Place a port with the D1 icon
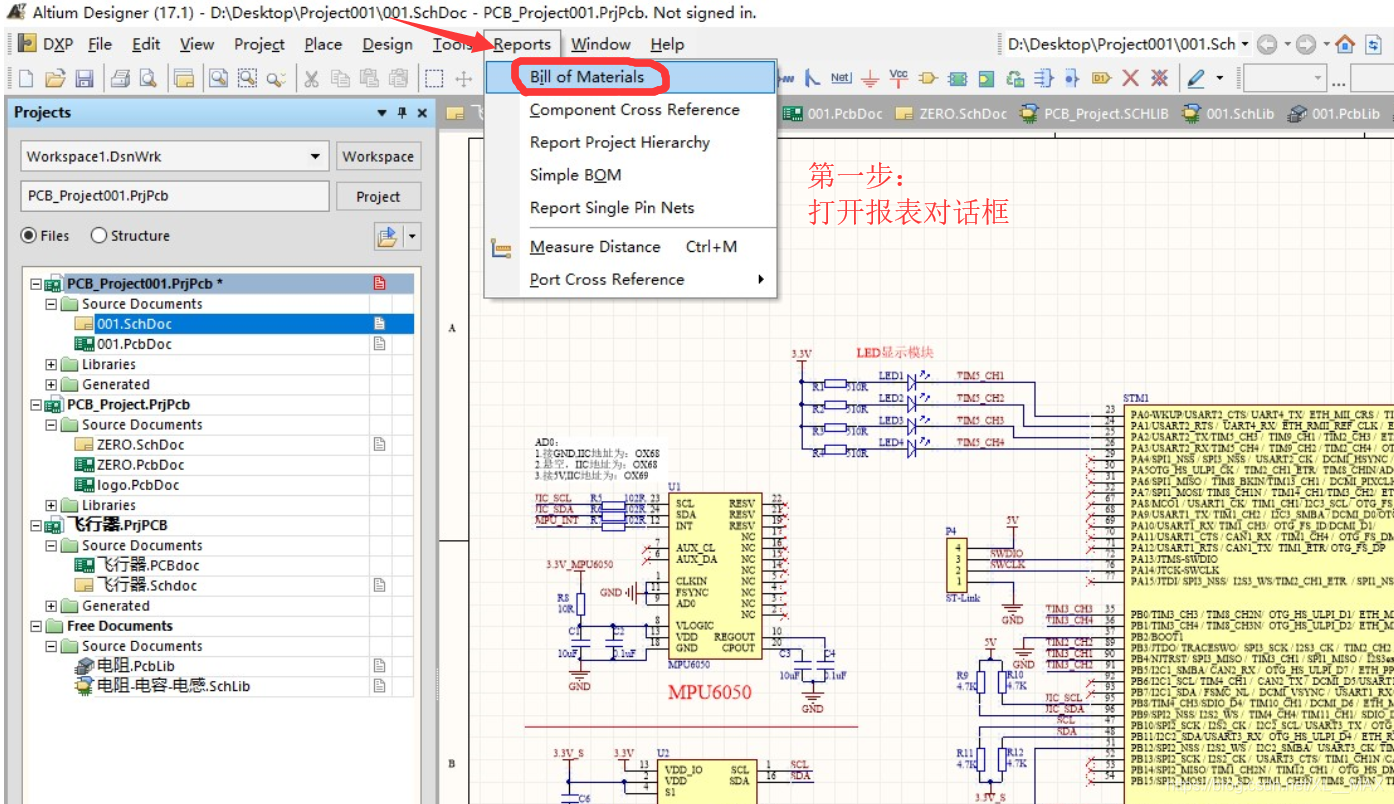Screen dimensions: 1394x804 pos(1101,78)
